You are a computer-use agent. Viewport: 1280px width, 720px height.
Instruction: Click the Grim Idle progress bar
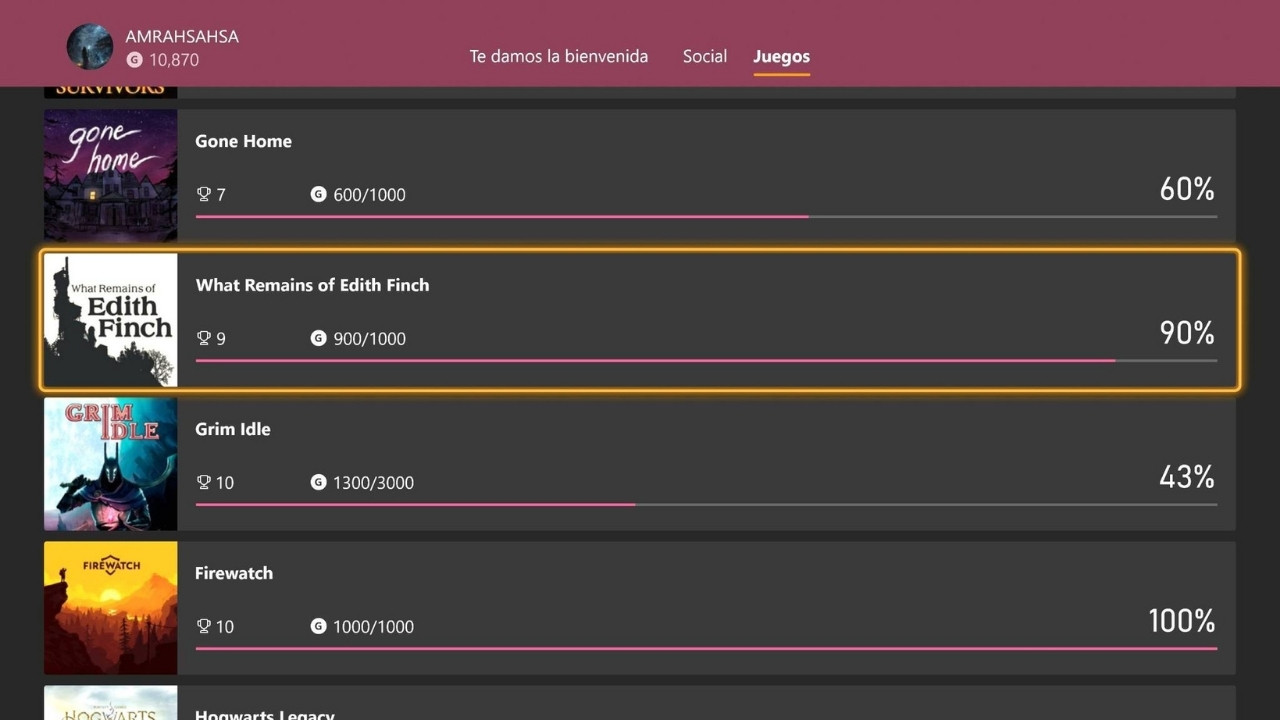point(705,504)
